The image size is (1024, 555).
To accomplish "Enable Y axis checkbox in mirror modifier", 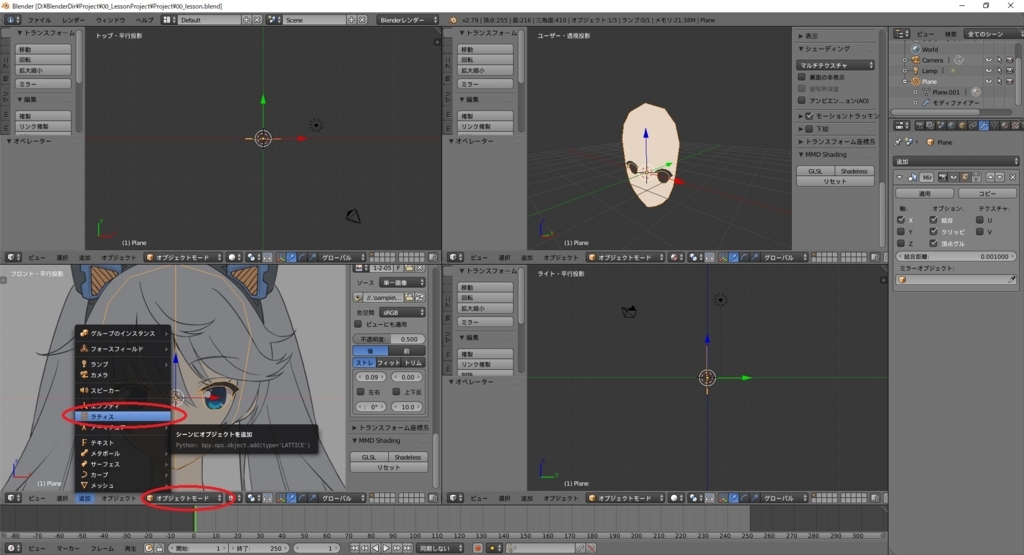I will coord(901,232).
